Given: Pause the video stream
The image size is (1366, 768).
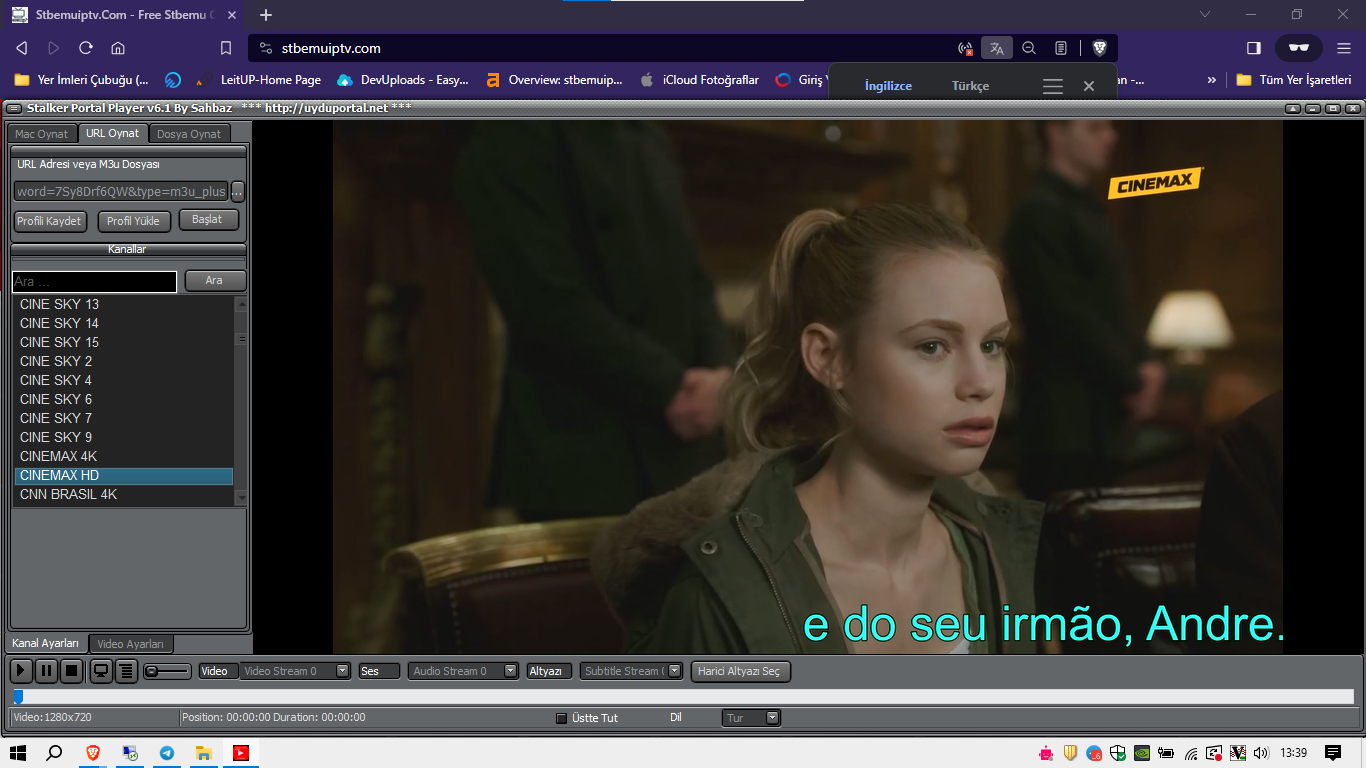Looking at the screenshot, I should (x=46, y=671).
